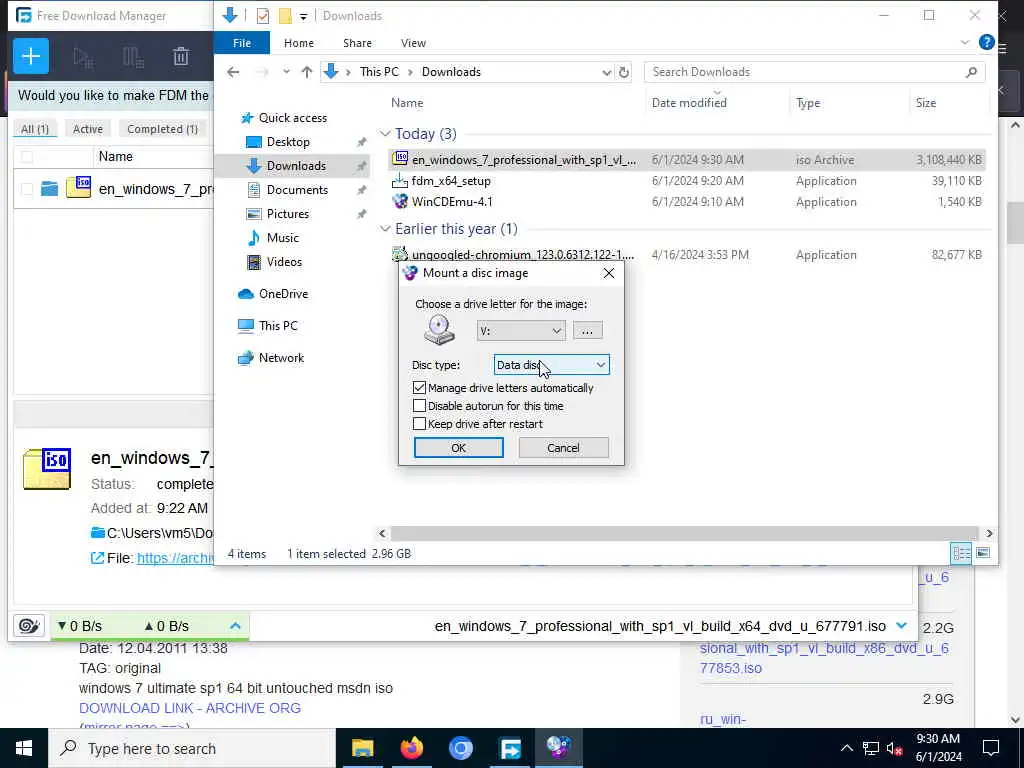1024x768 pixels.
Task: Click DOWNLOAD LINK - ARCHIVE ORG link
Action: click(x=190, y=708)
